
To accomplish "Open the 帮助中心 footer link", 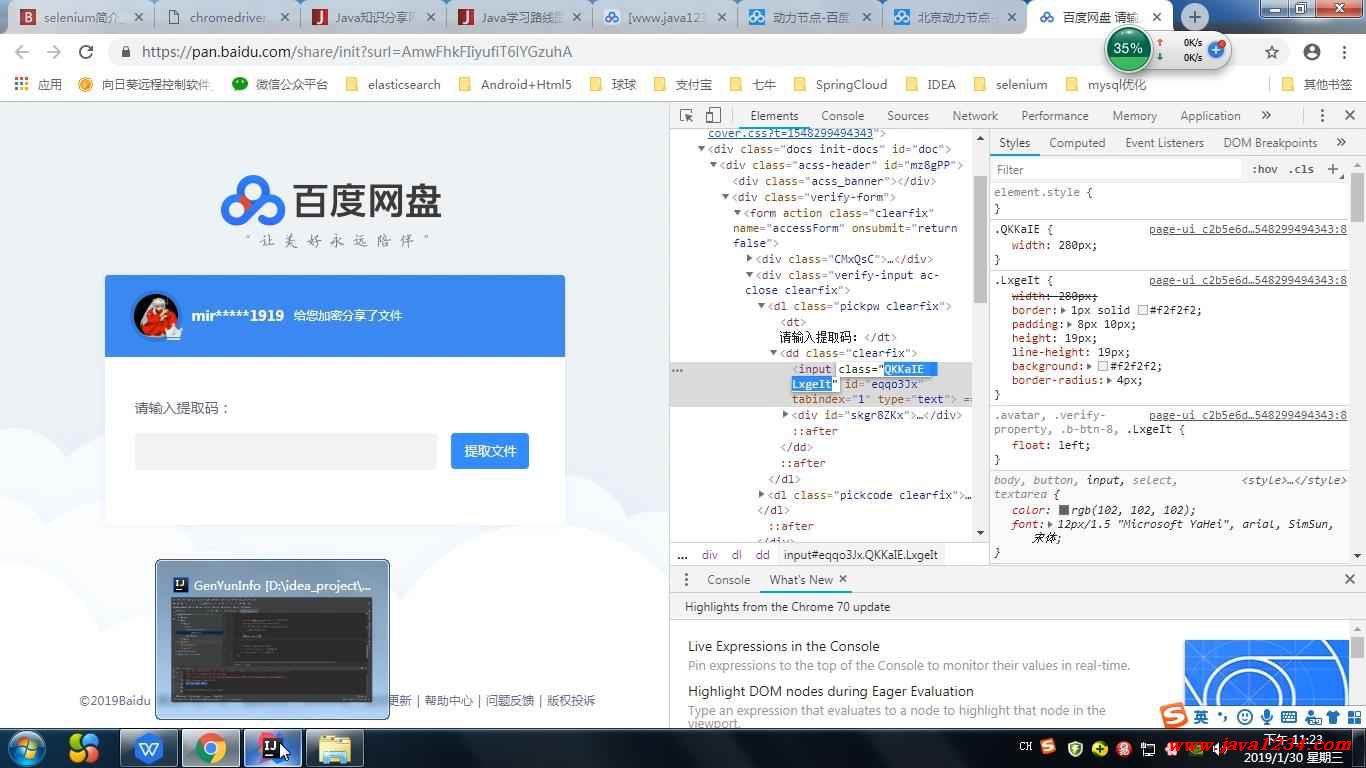I will click(448, 701).
